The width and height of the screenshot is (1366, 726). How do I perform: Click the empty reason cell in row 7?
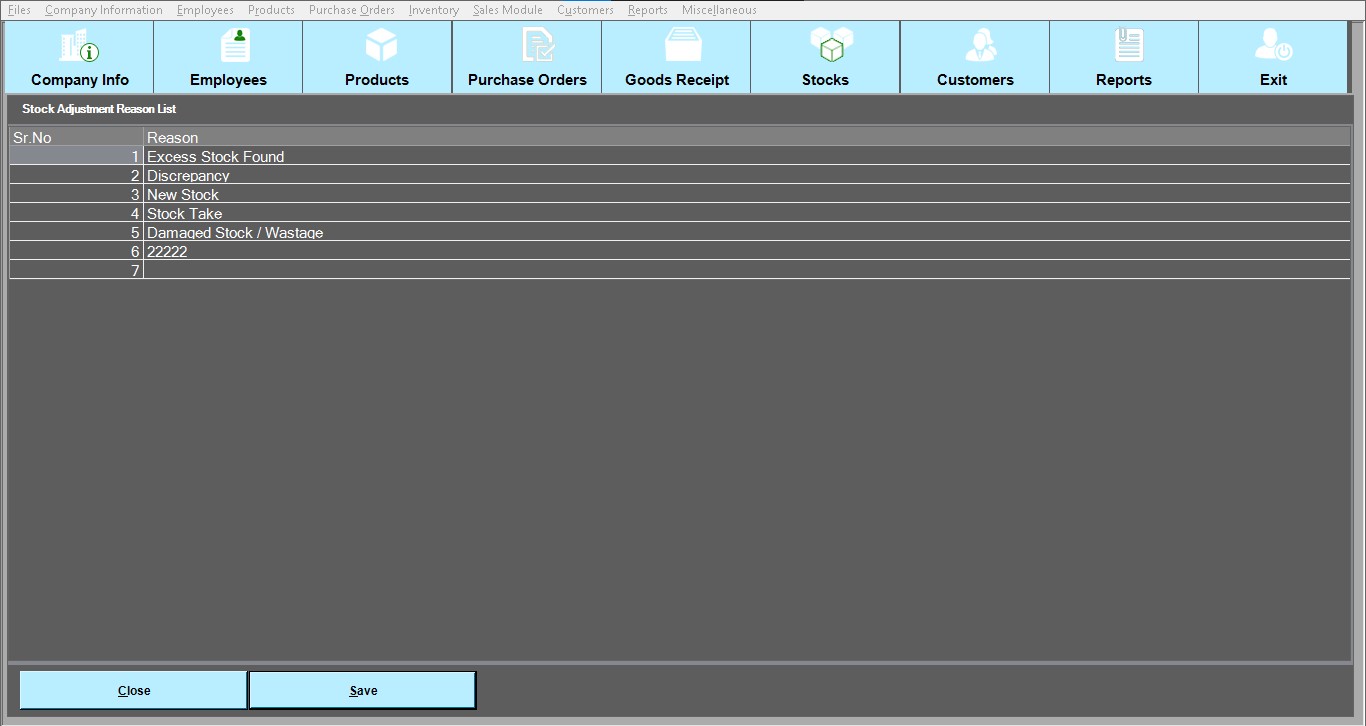coord(746,270)
